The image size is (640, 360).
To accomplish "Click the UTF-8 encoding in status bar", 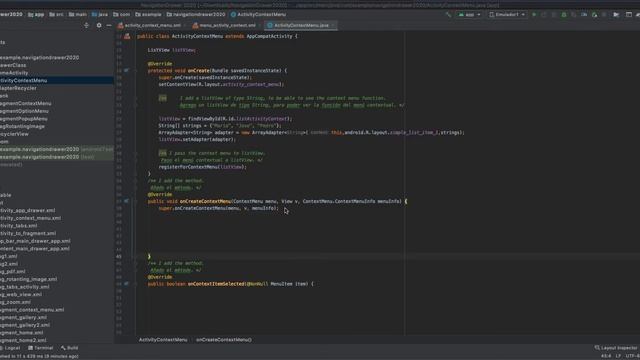I will pyautogui.click(x=632, y=356).
